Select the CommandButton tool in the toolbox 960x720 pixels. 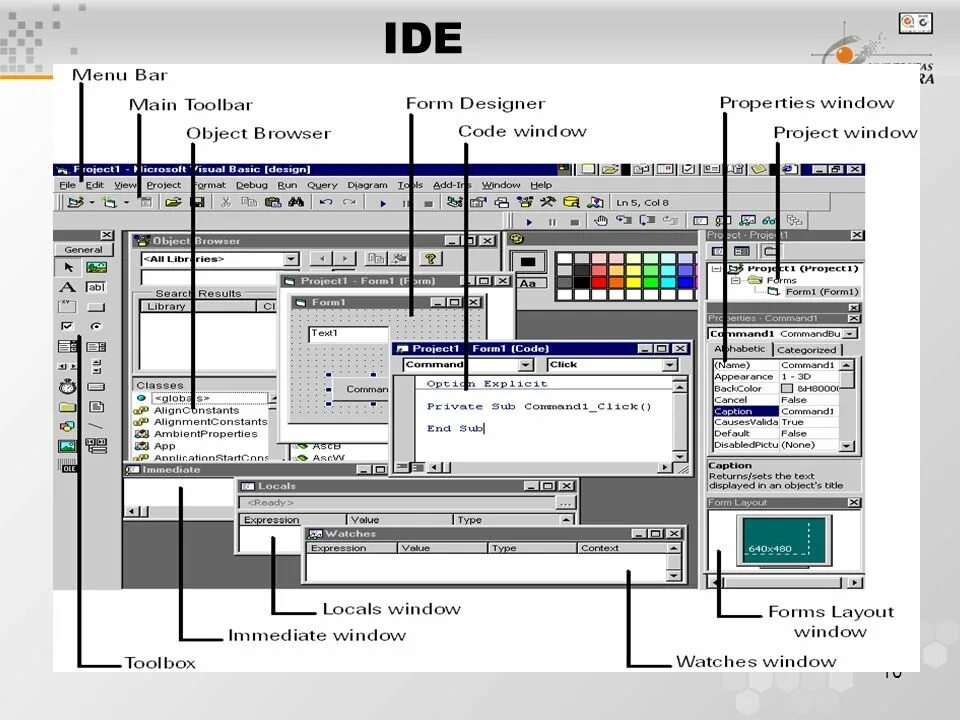tap(96, 306)
